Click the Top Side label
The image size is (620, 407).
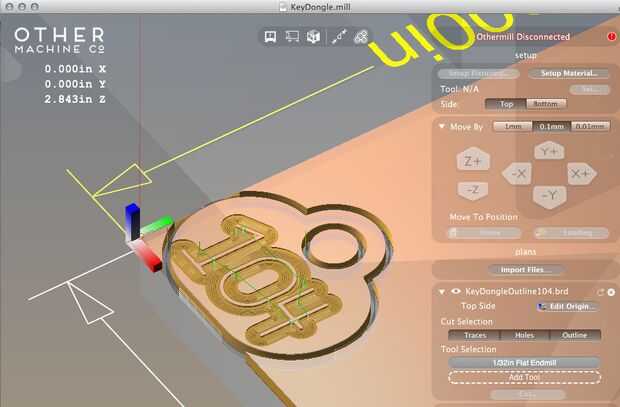[478, 306]
